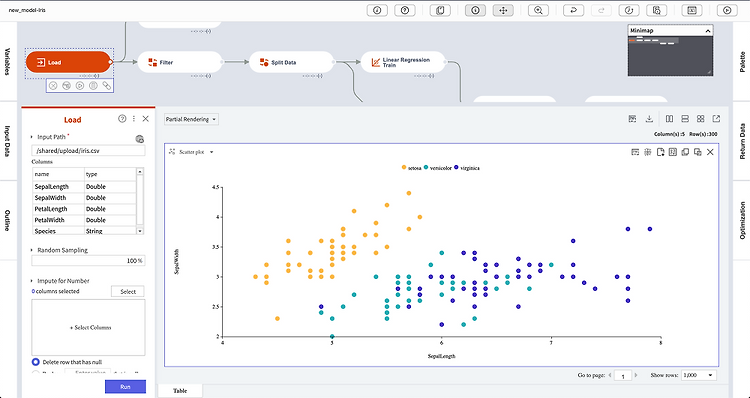The image size is (750, 398).
Task: Close the Load properties panel
Action: (x=146, y=119)
